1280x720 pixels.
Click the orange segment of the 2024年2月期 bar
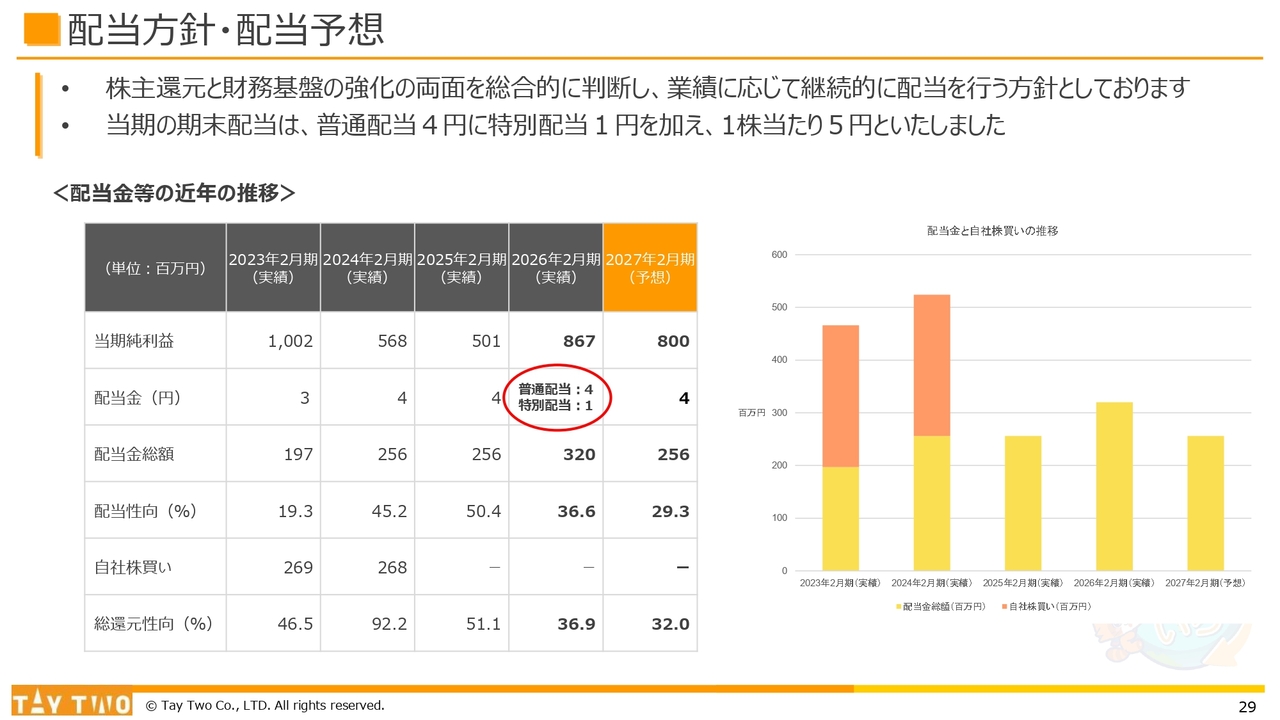932,365
